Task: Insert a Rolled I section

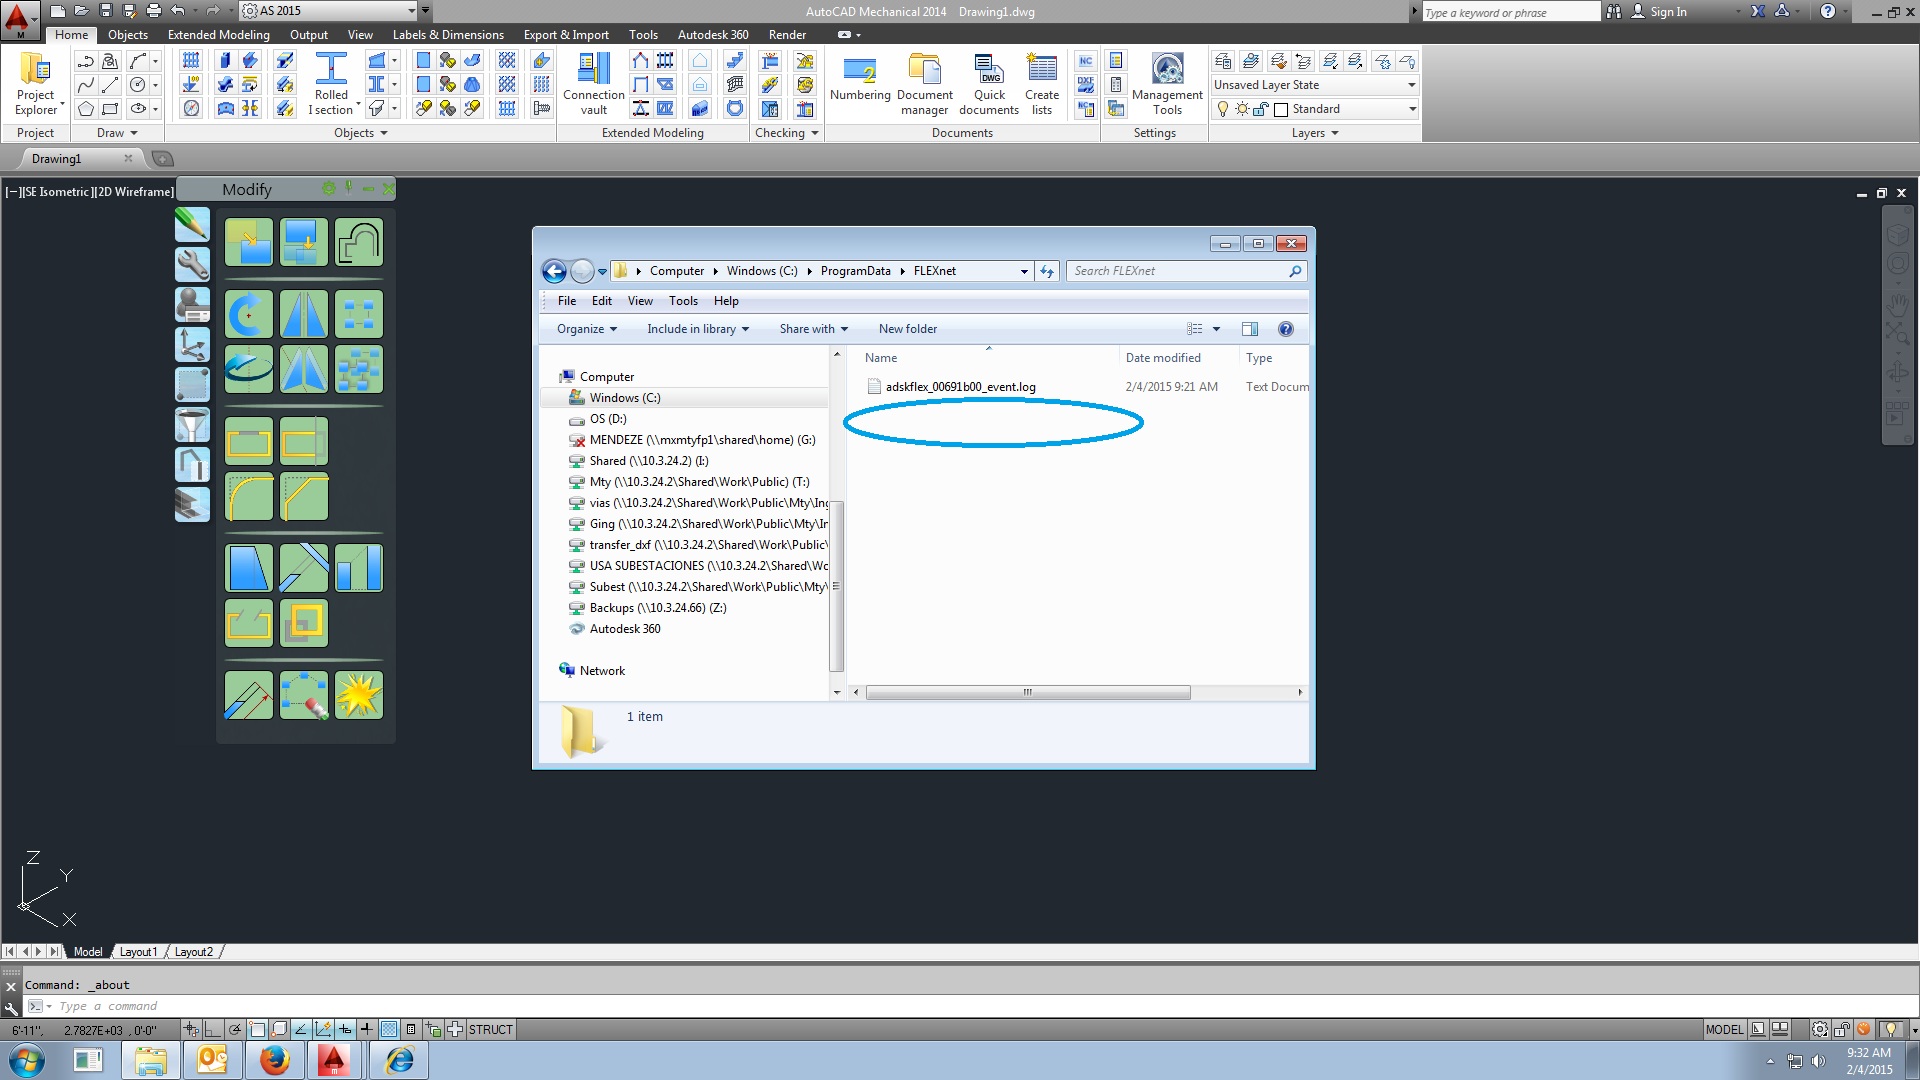Action: tap(331, 84)
